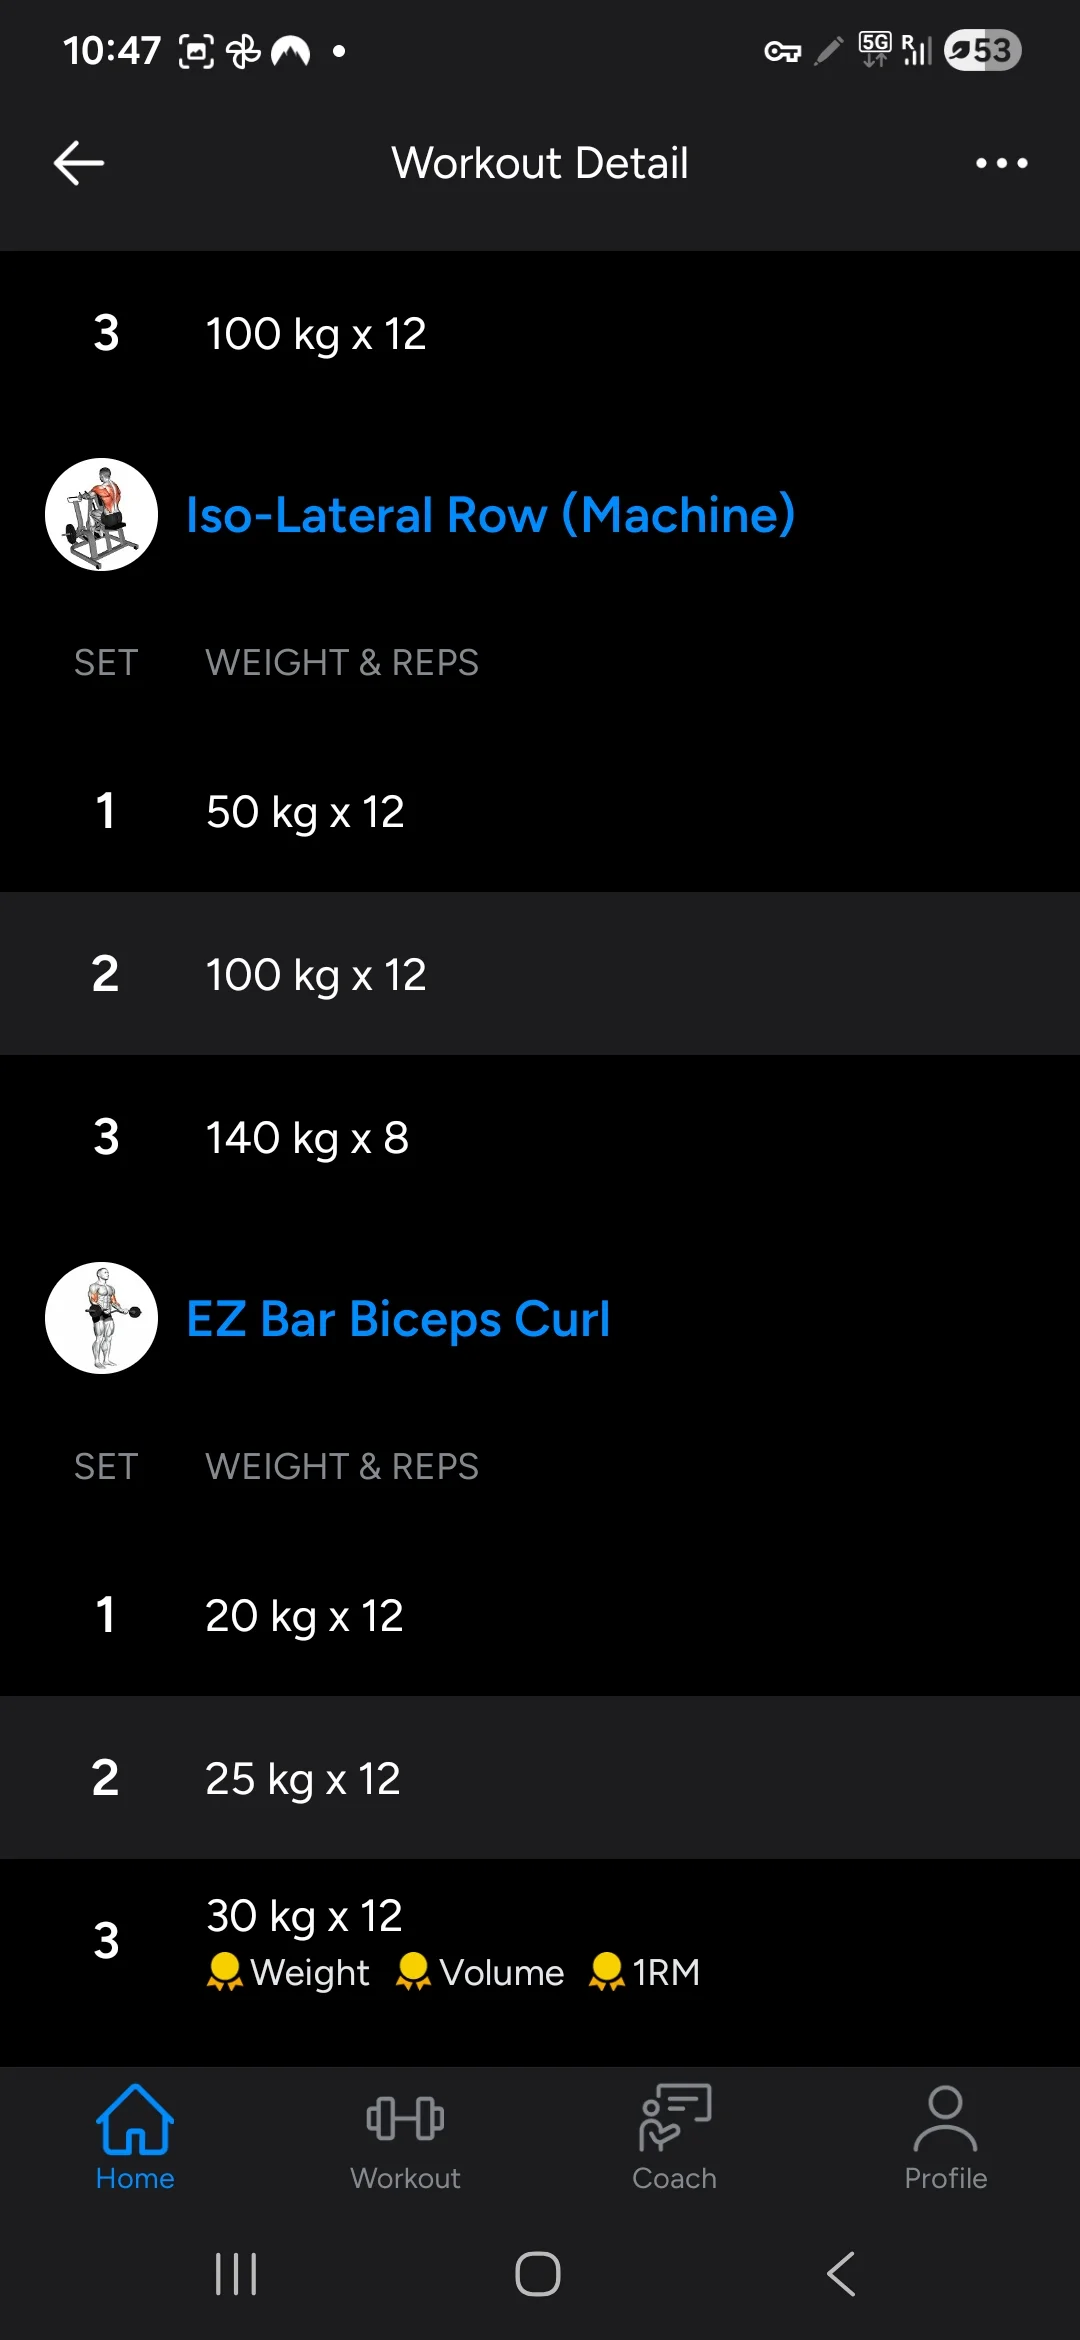The image size is (1080, 2340).
Task: Open the Coach tab
Action: tap(675, 2138)
